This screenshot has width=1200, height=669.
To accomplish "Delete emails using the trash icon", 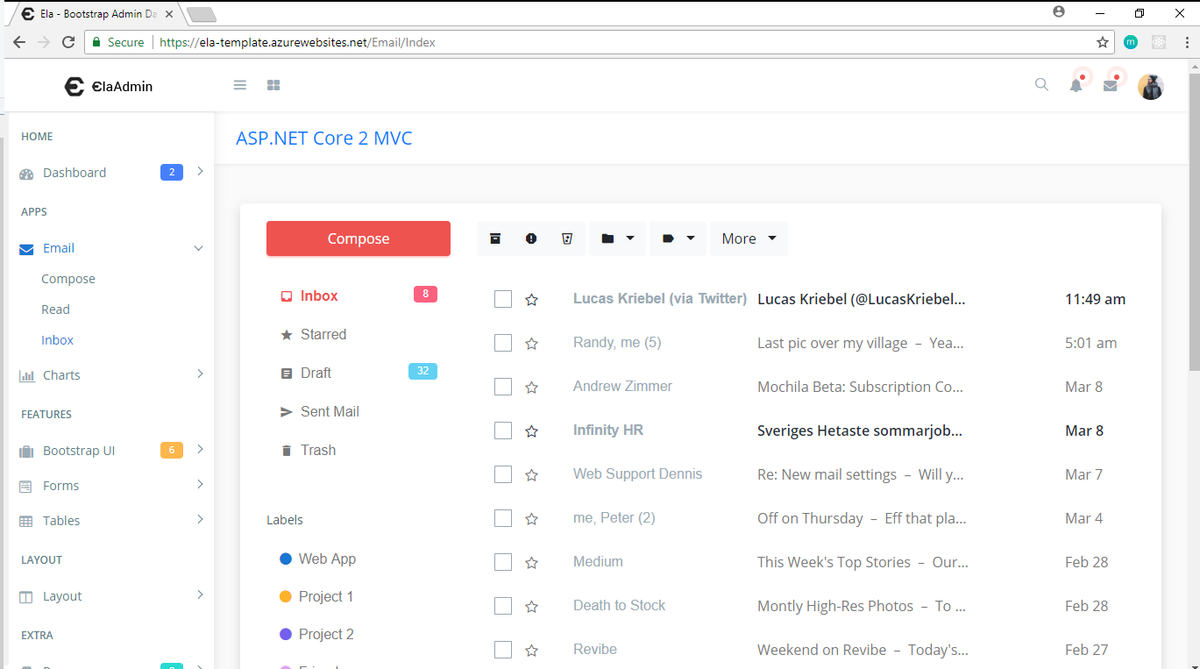I will [567, 238].
